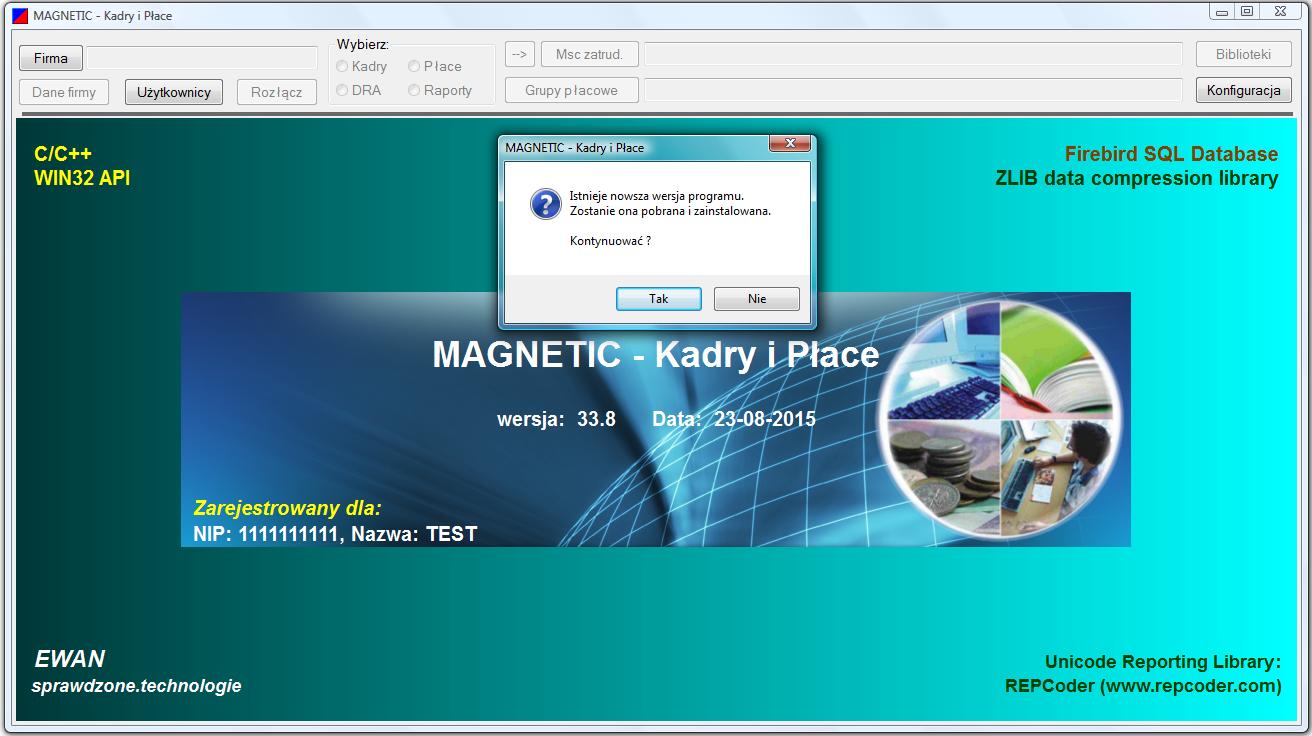Click the circular photo collage image
This screenshot has height=736, width=1312.
(1001, 420)
